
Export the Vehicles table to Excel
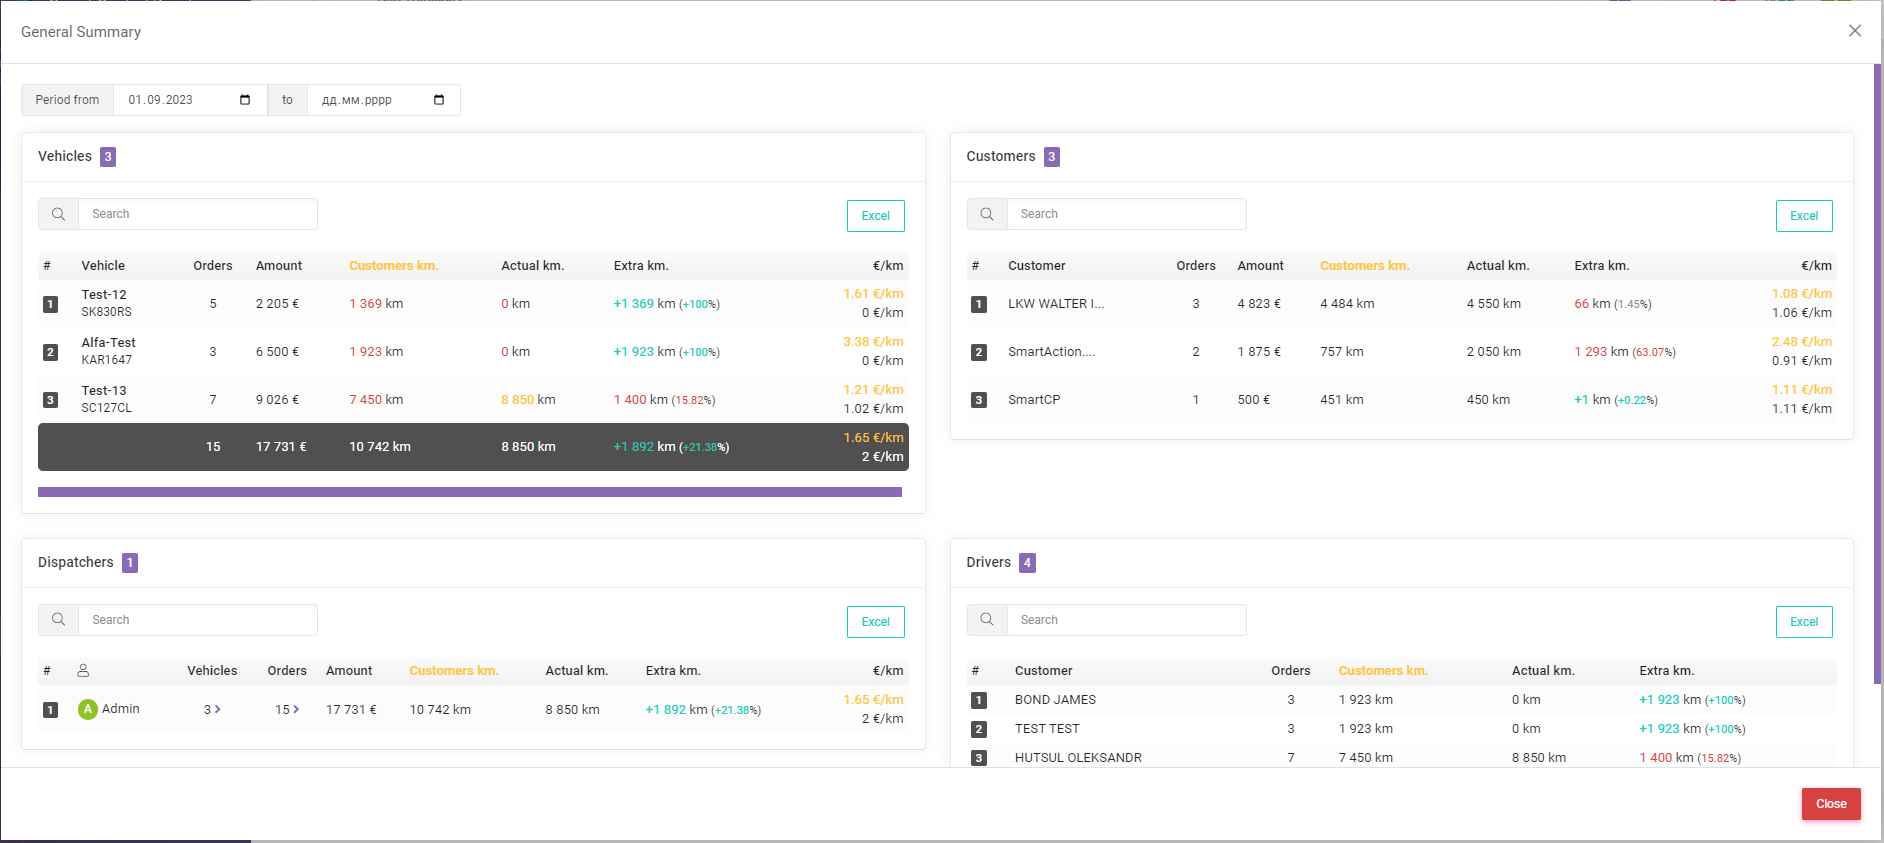[876, 216]
